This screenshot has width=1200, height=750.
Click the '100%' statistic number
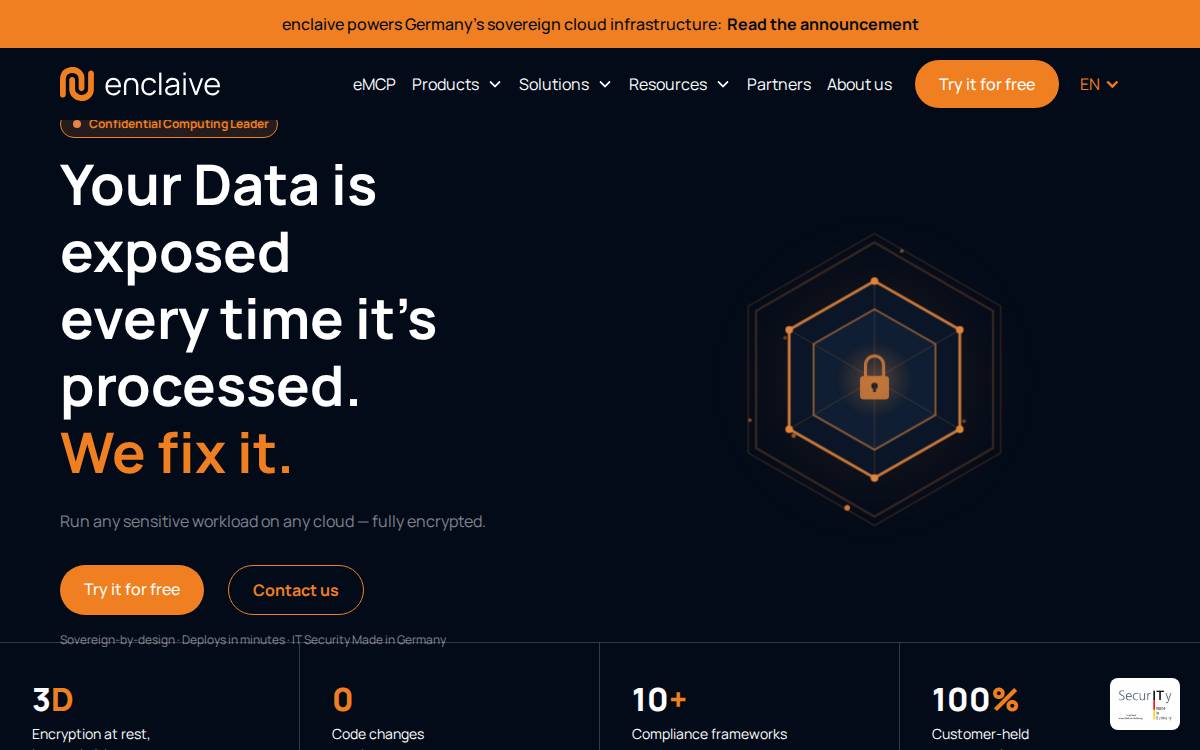tap(975, 699)
